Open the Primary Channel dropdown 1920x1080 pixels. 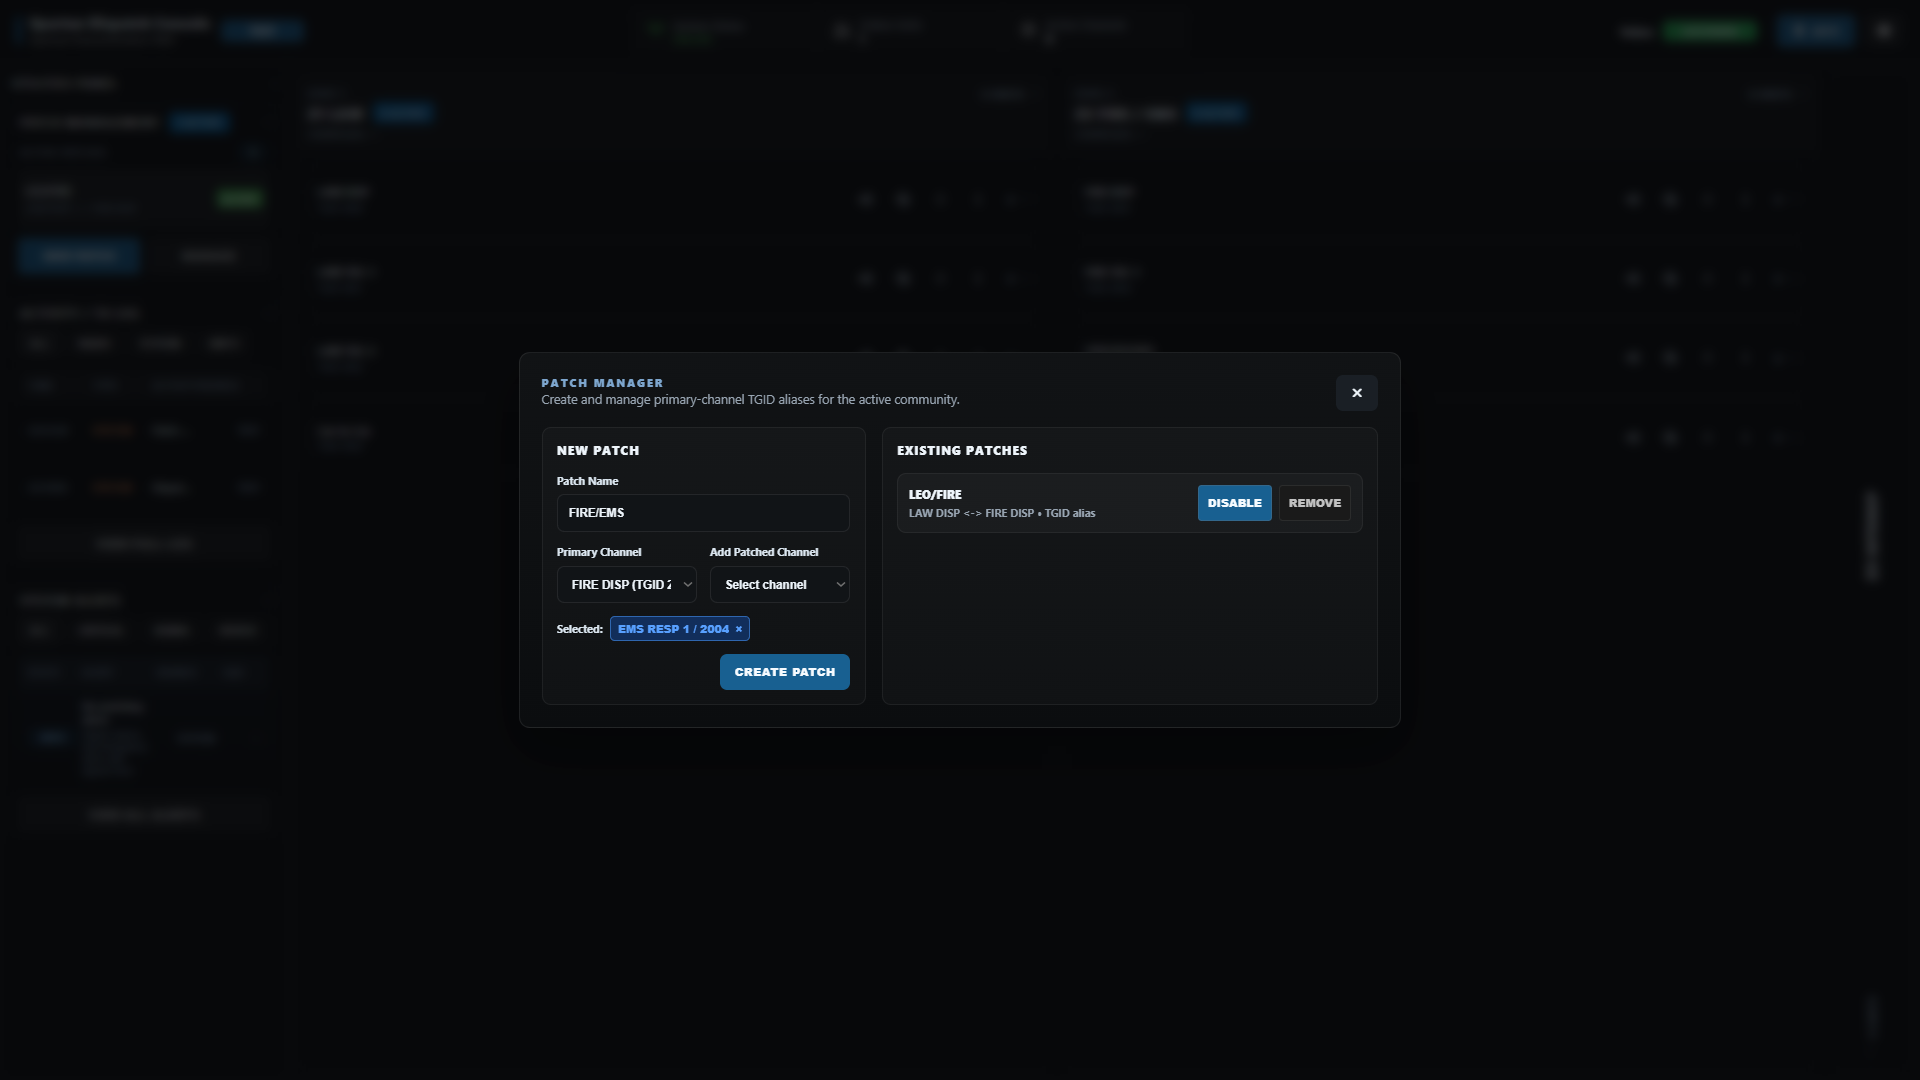coord(626,585)
